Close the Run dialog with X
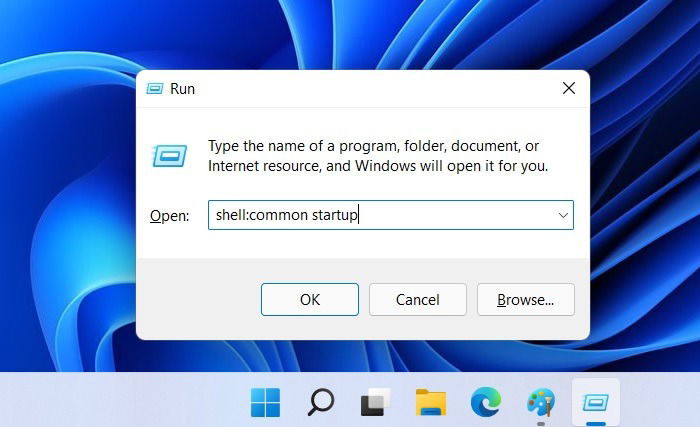This screenshot has width=700, height=427. tap(569, 88)
